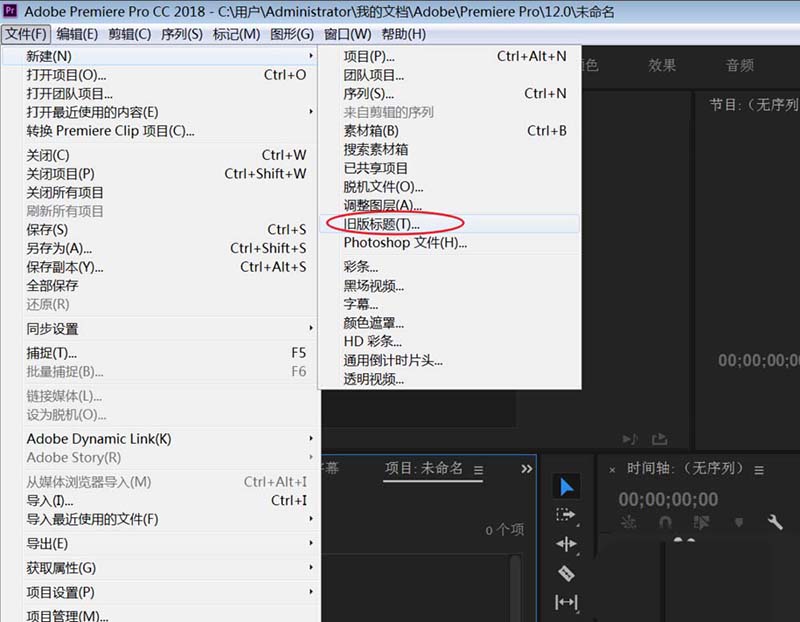The image size is (800, 622).
Task: Choose 颜色遮罩... in New submenu
Action: [449, 323]
